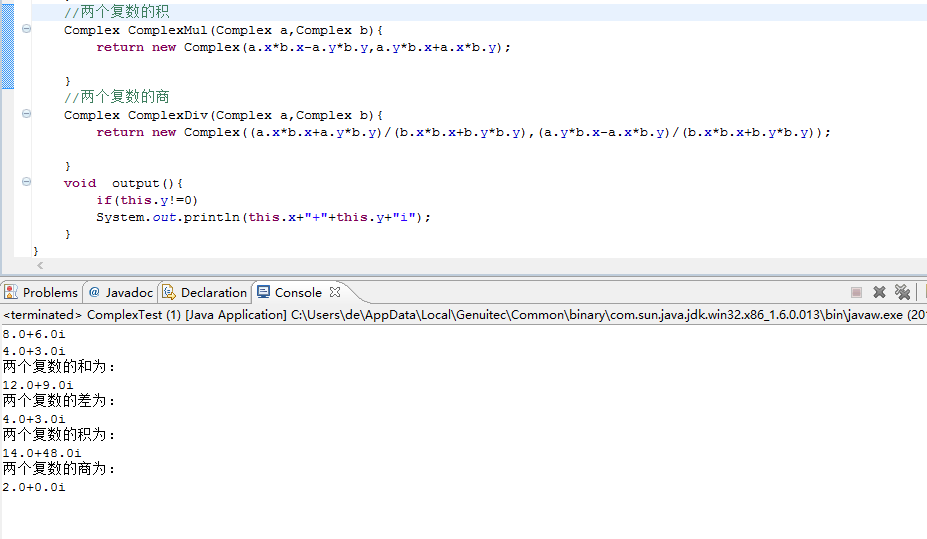Click the Console monitor icon
Screen dimensions: 927x539
pos(264,292)
